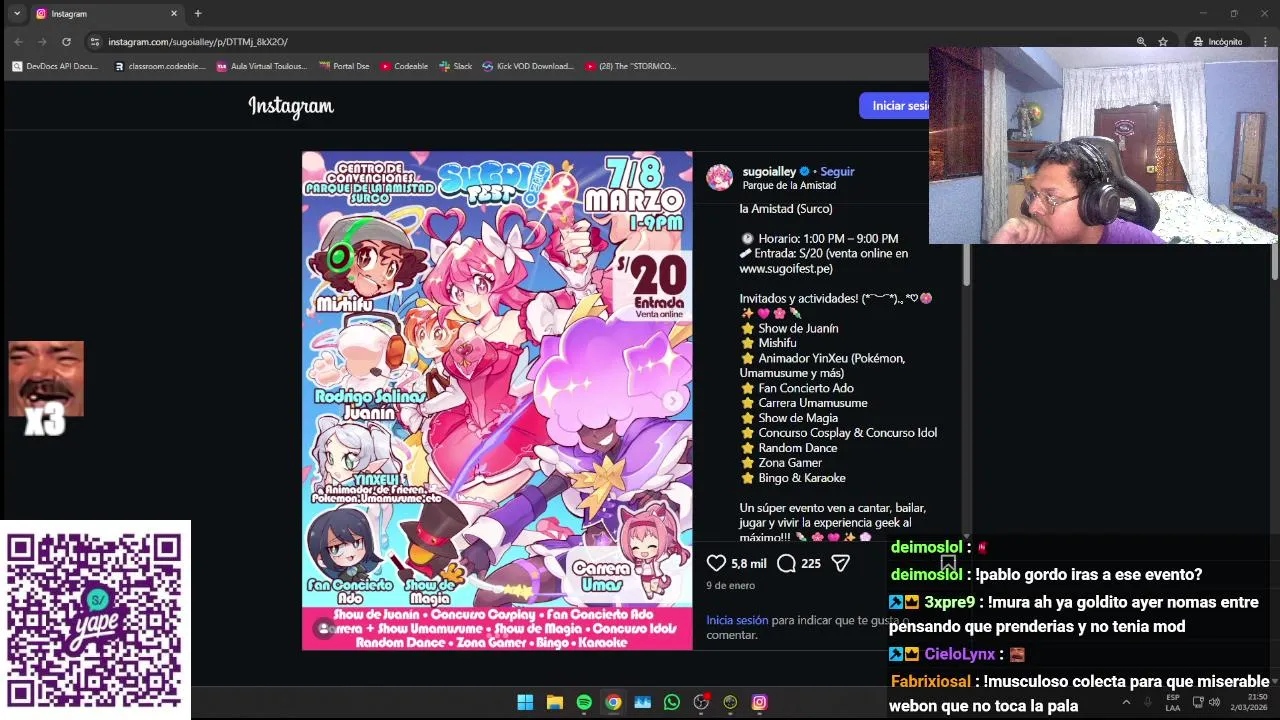The width and height of the screenshot is (1280, 720).
Task: Open Slack bookmark
Action: (456, 66)
